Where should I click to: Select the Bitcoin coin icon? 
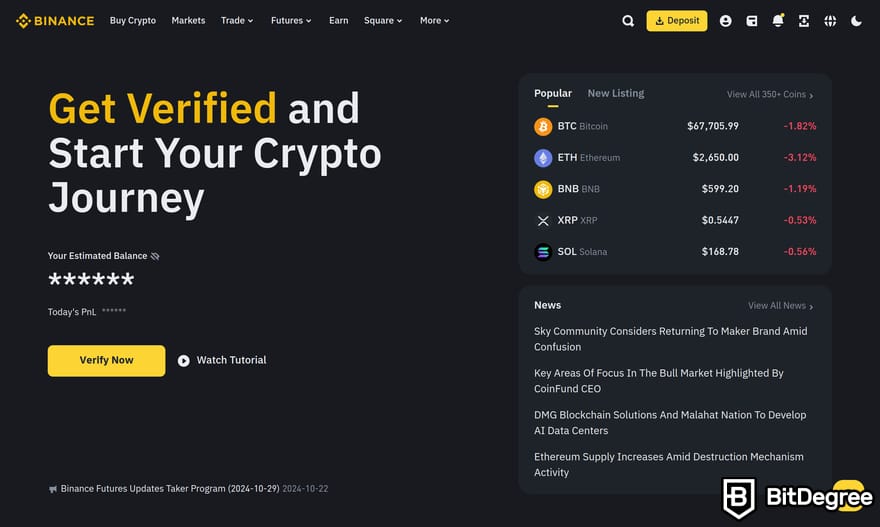coord(543,126)
